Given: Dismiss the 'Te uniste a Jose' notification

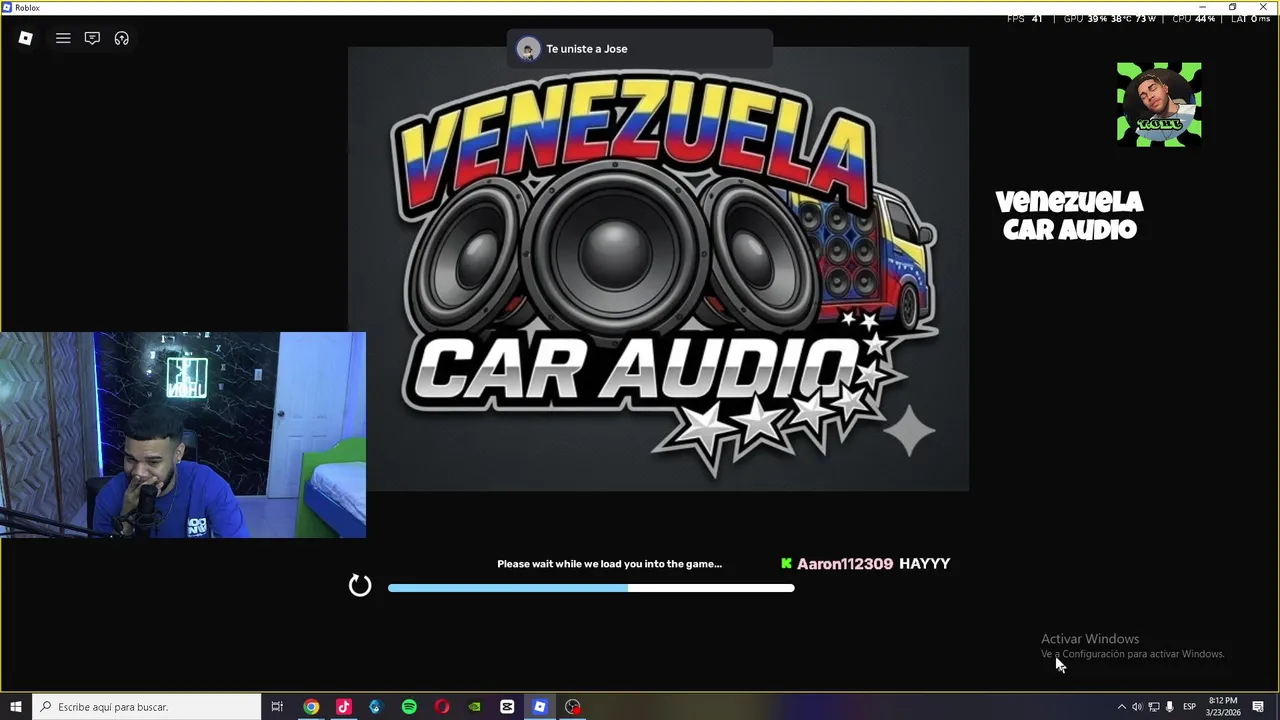Looking at the screenshot, I should pos(640,49).
